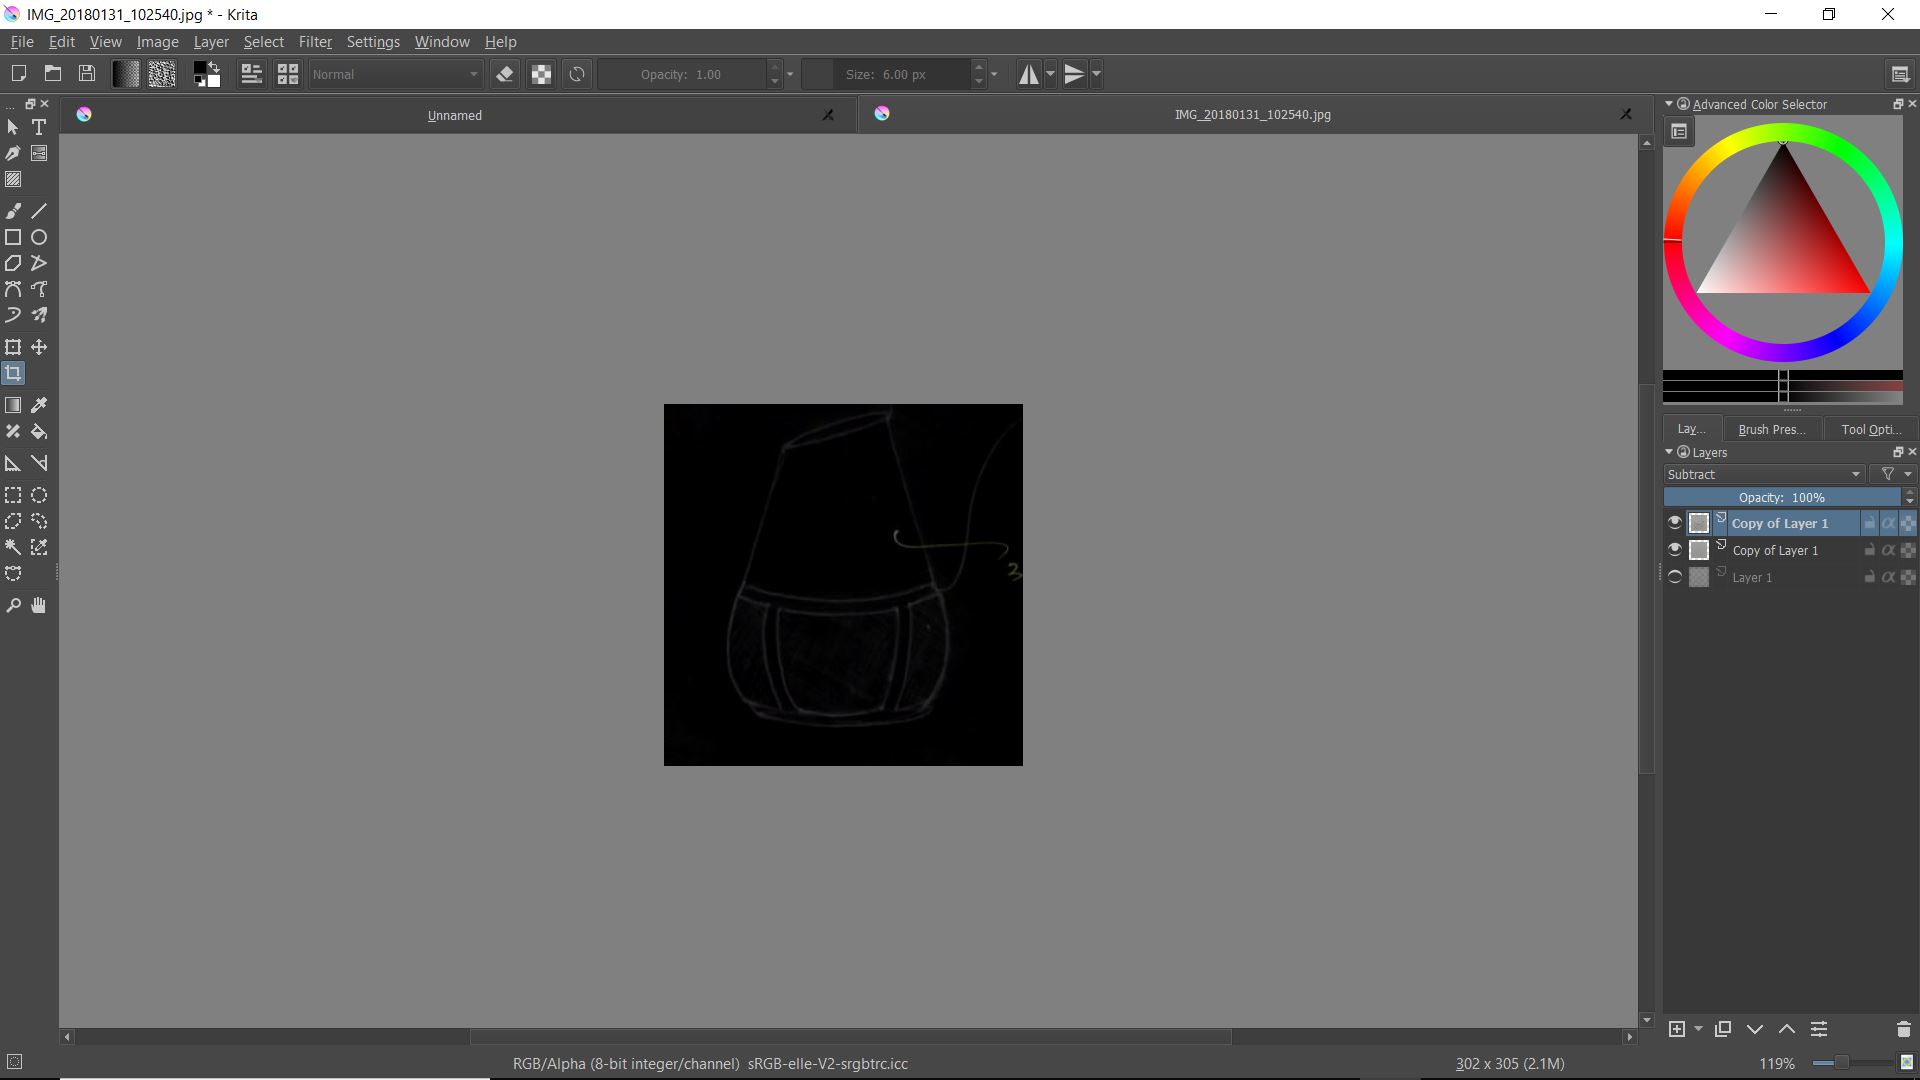Open the Tool Options docker tab
1920x1080 pixels.
pyautogui.click(x=1870, y=429)
